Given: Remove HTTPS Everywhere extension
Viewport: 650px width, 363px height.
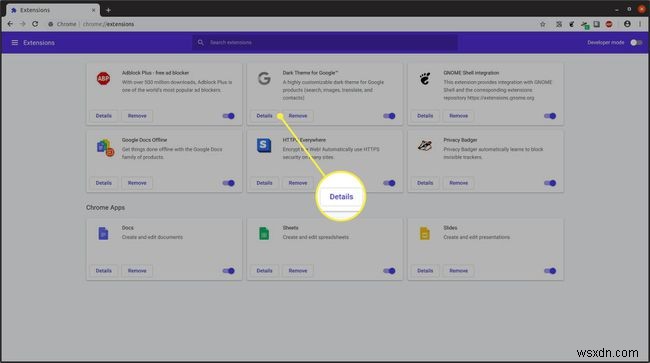Looking at the screenshot, I should point(298,183).
